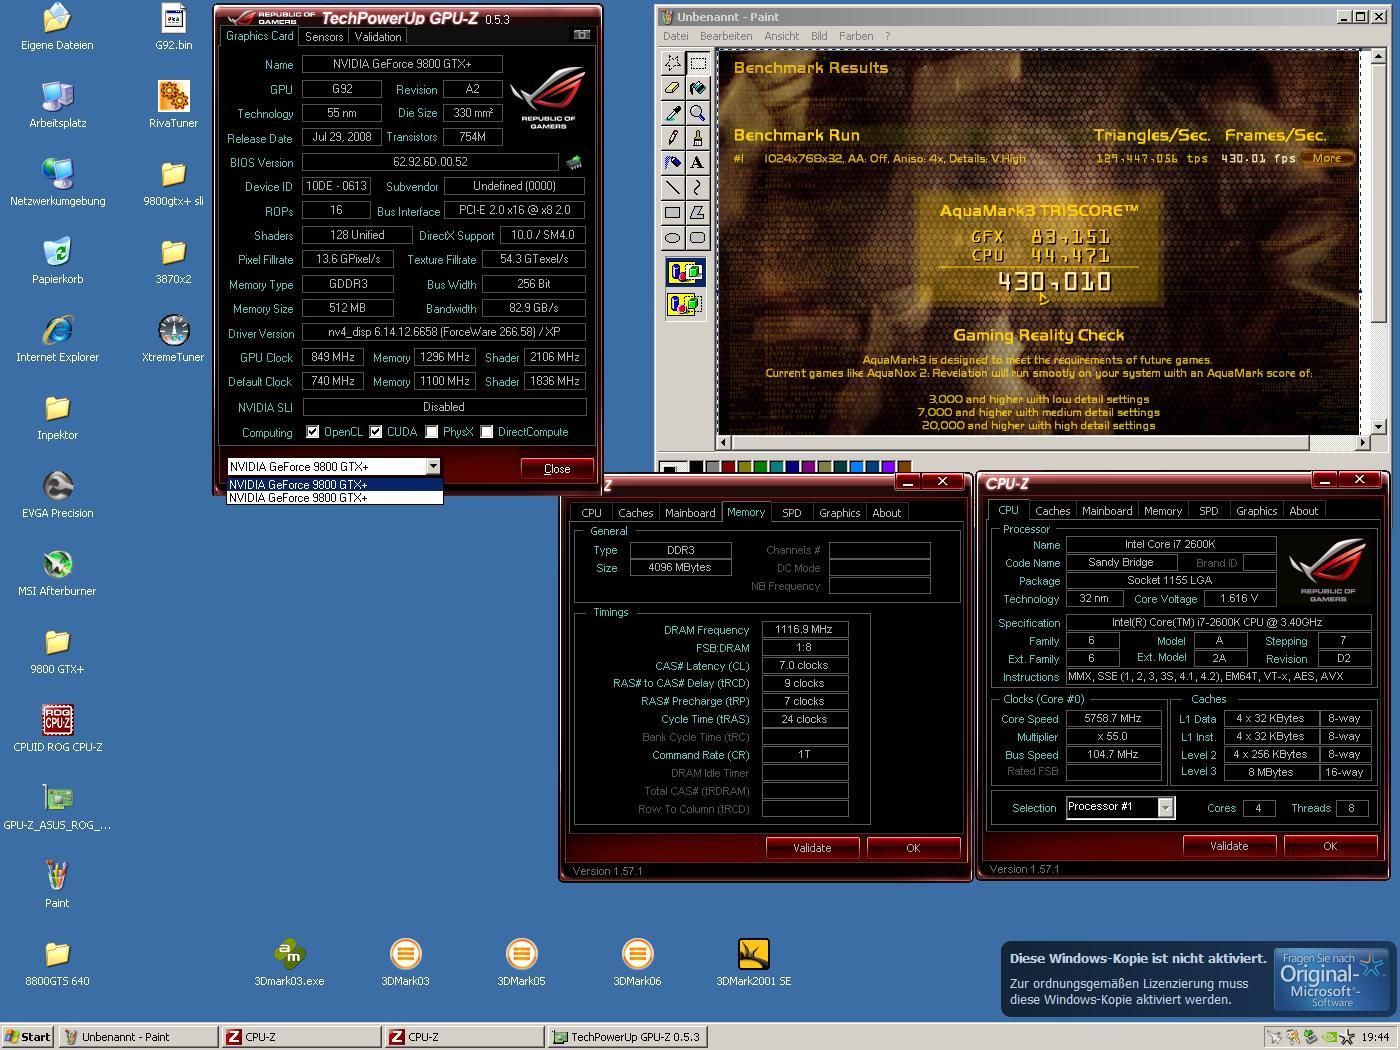Toggle the DirectCompute checkbox in GPU-Z
This screenshot has width=1400, height=1050.
[487, 432]
